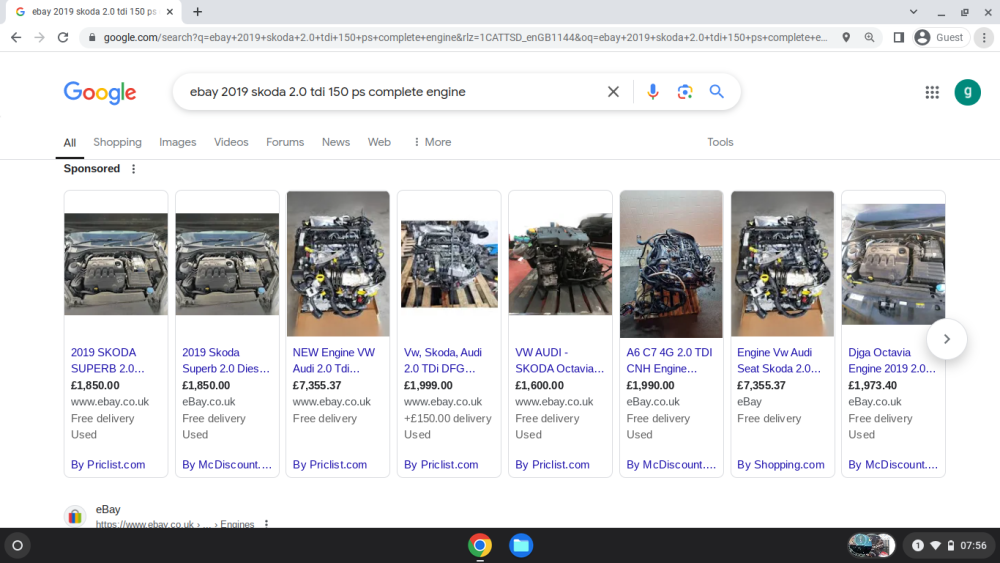Close the ebay 2019 skoda tab
1000x563 pixels.
click(170, 11)
